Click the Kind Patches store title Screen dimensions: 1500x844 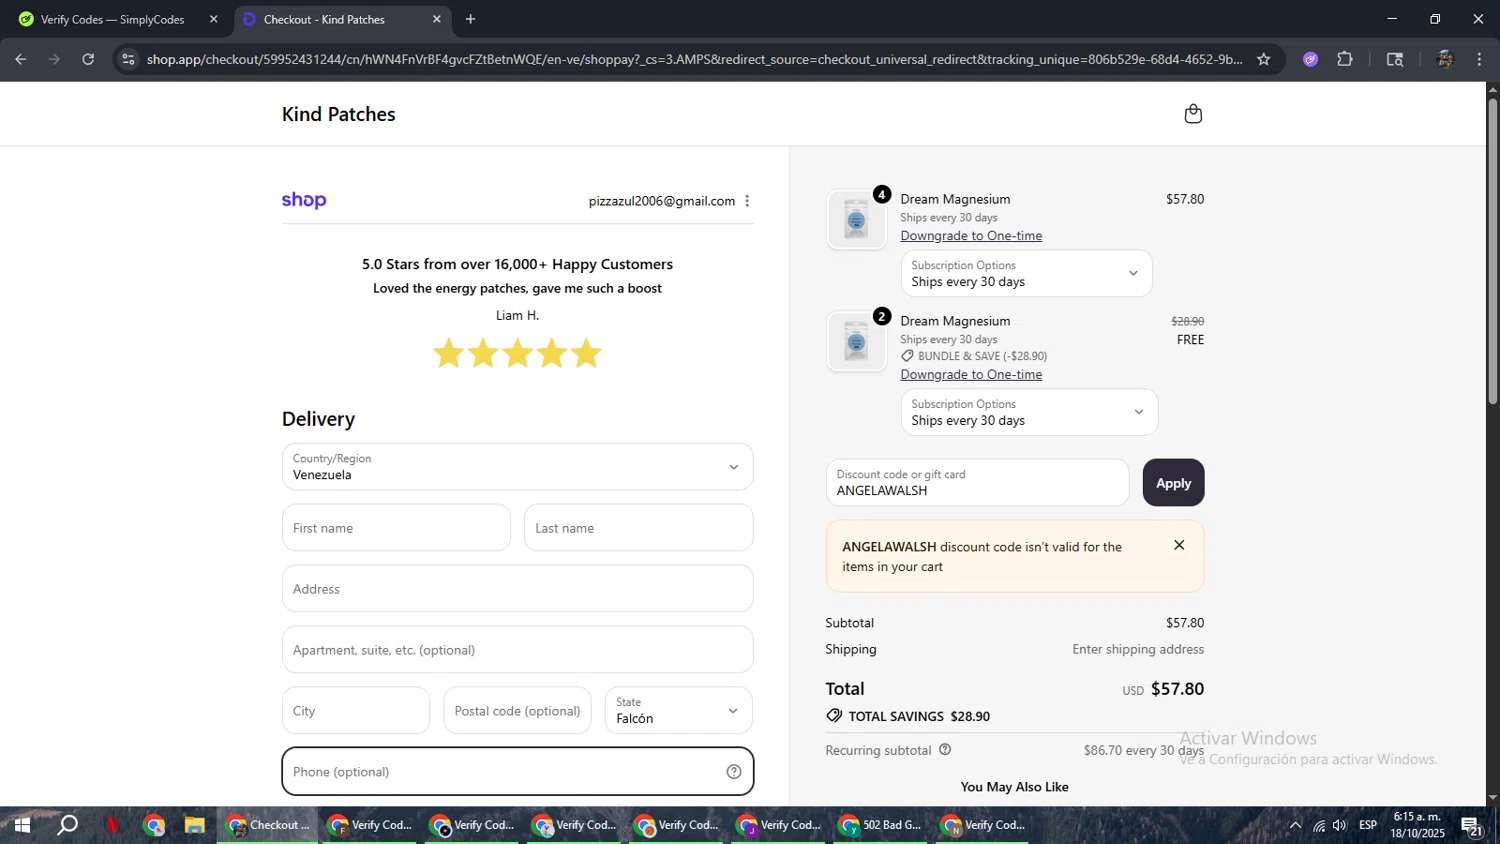[x=339, y=114]
